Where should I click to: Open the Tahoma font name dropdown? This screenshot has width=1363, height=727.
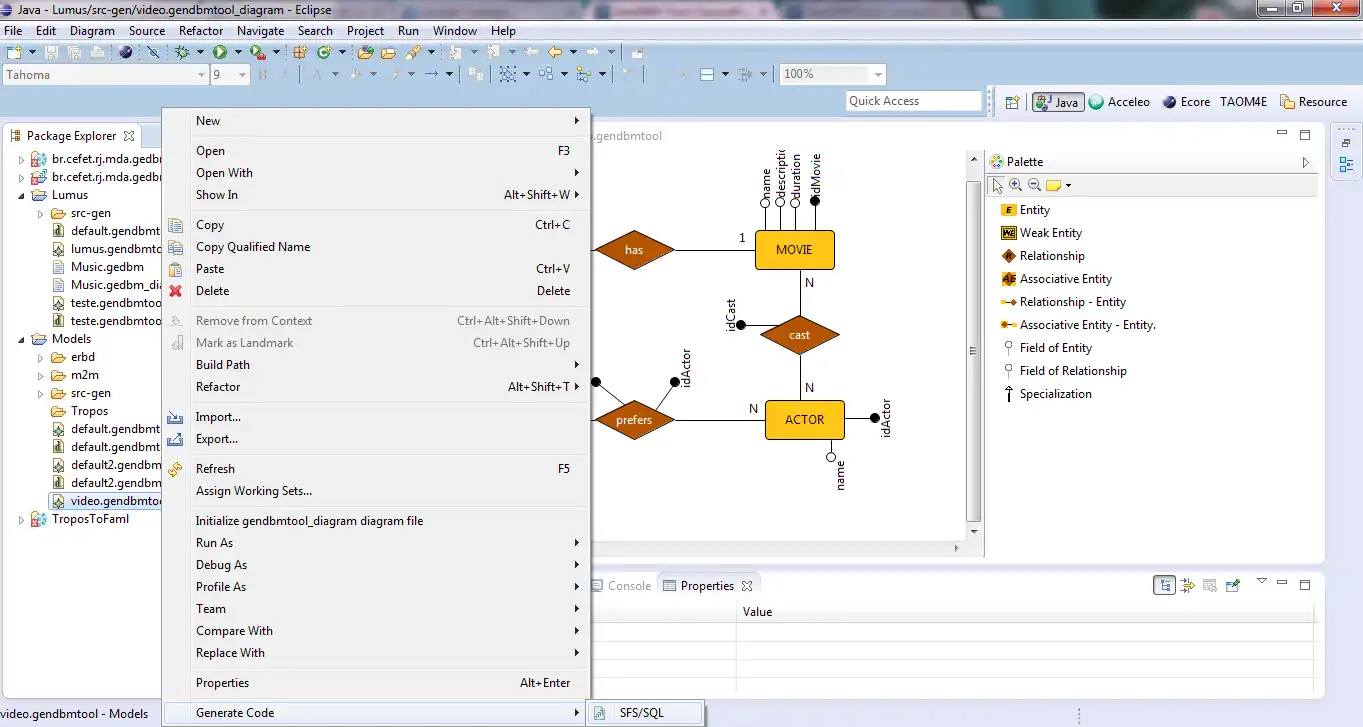(200, 75)
